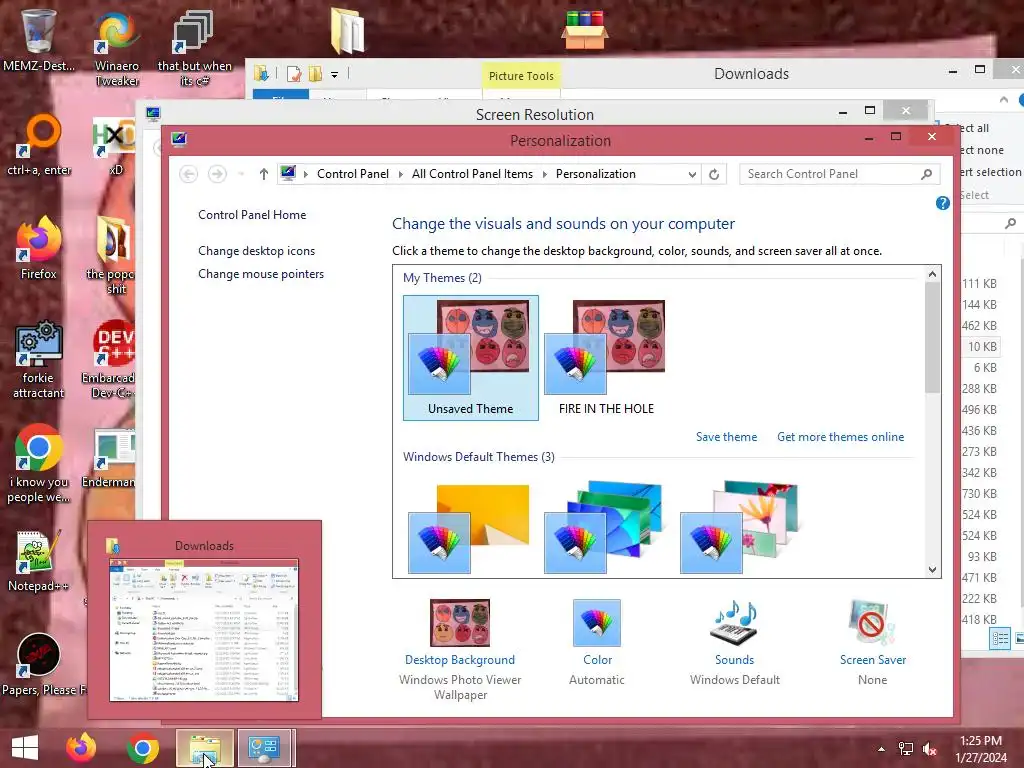Open the network icon in system tray
Image resolution: width=1024 pixels, height=768 pixels.
click(x=906, y=749)
